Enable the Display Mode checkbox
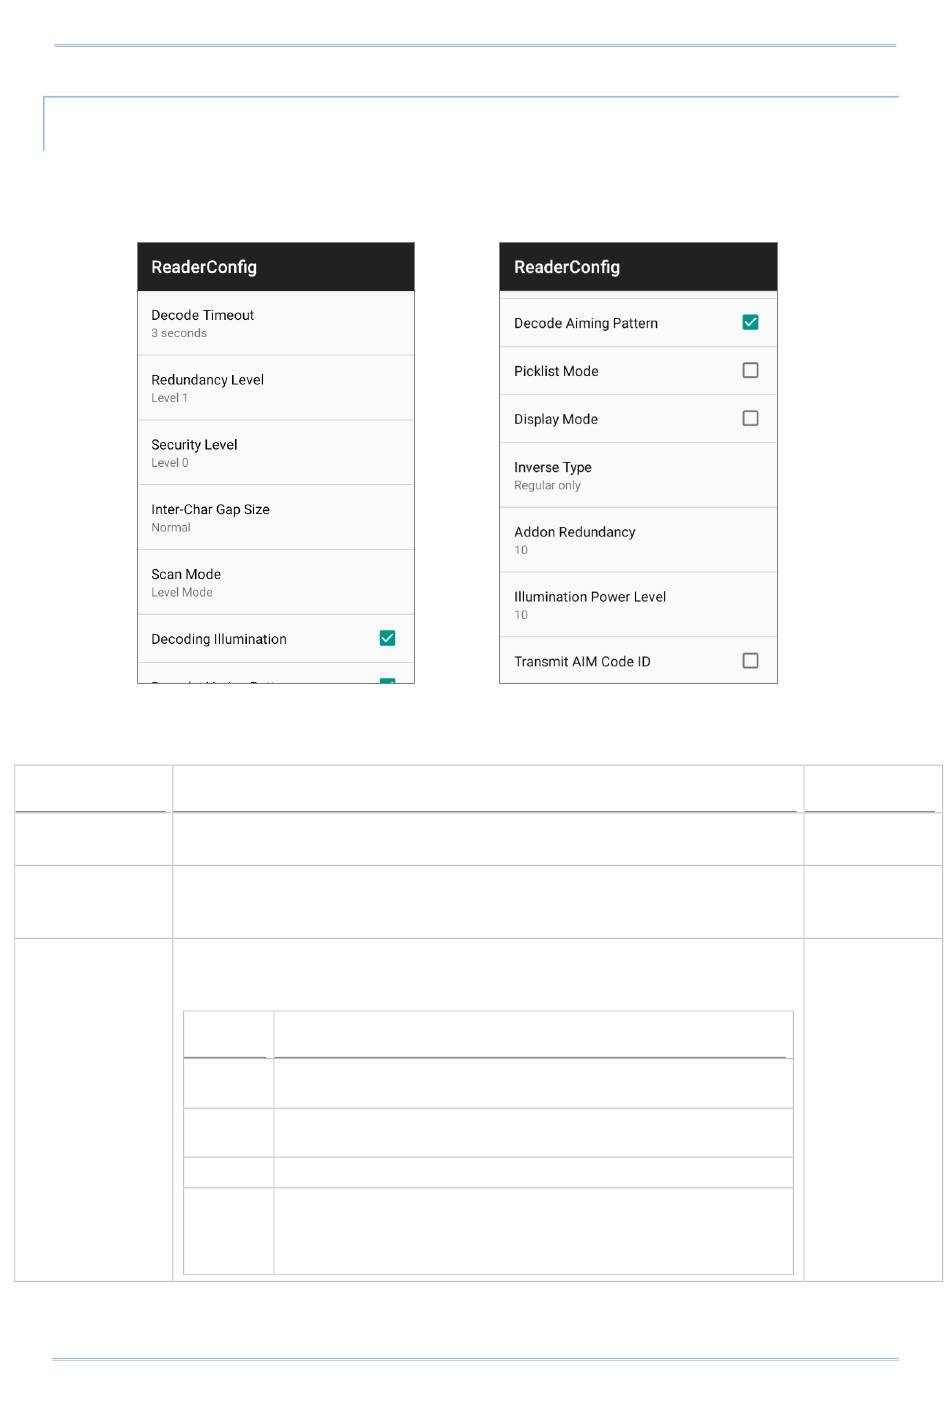This screenshot has width=950, height=1407. click(x=750, y=418)
